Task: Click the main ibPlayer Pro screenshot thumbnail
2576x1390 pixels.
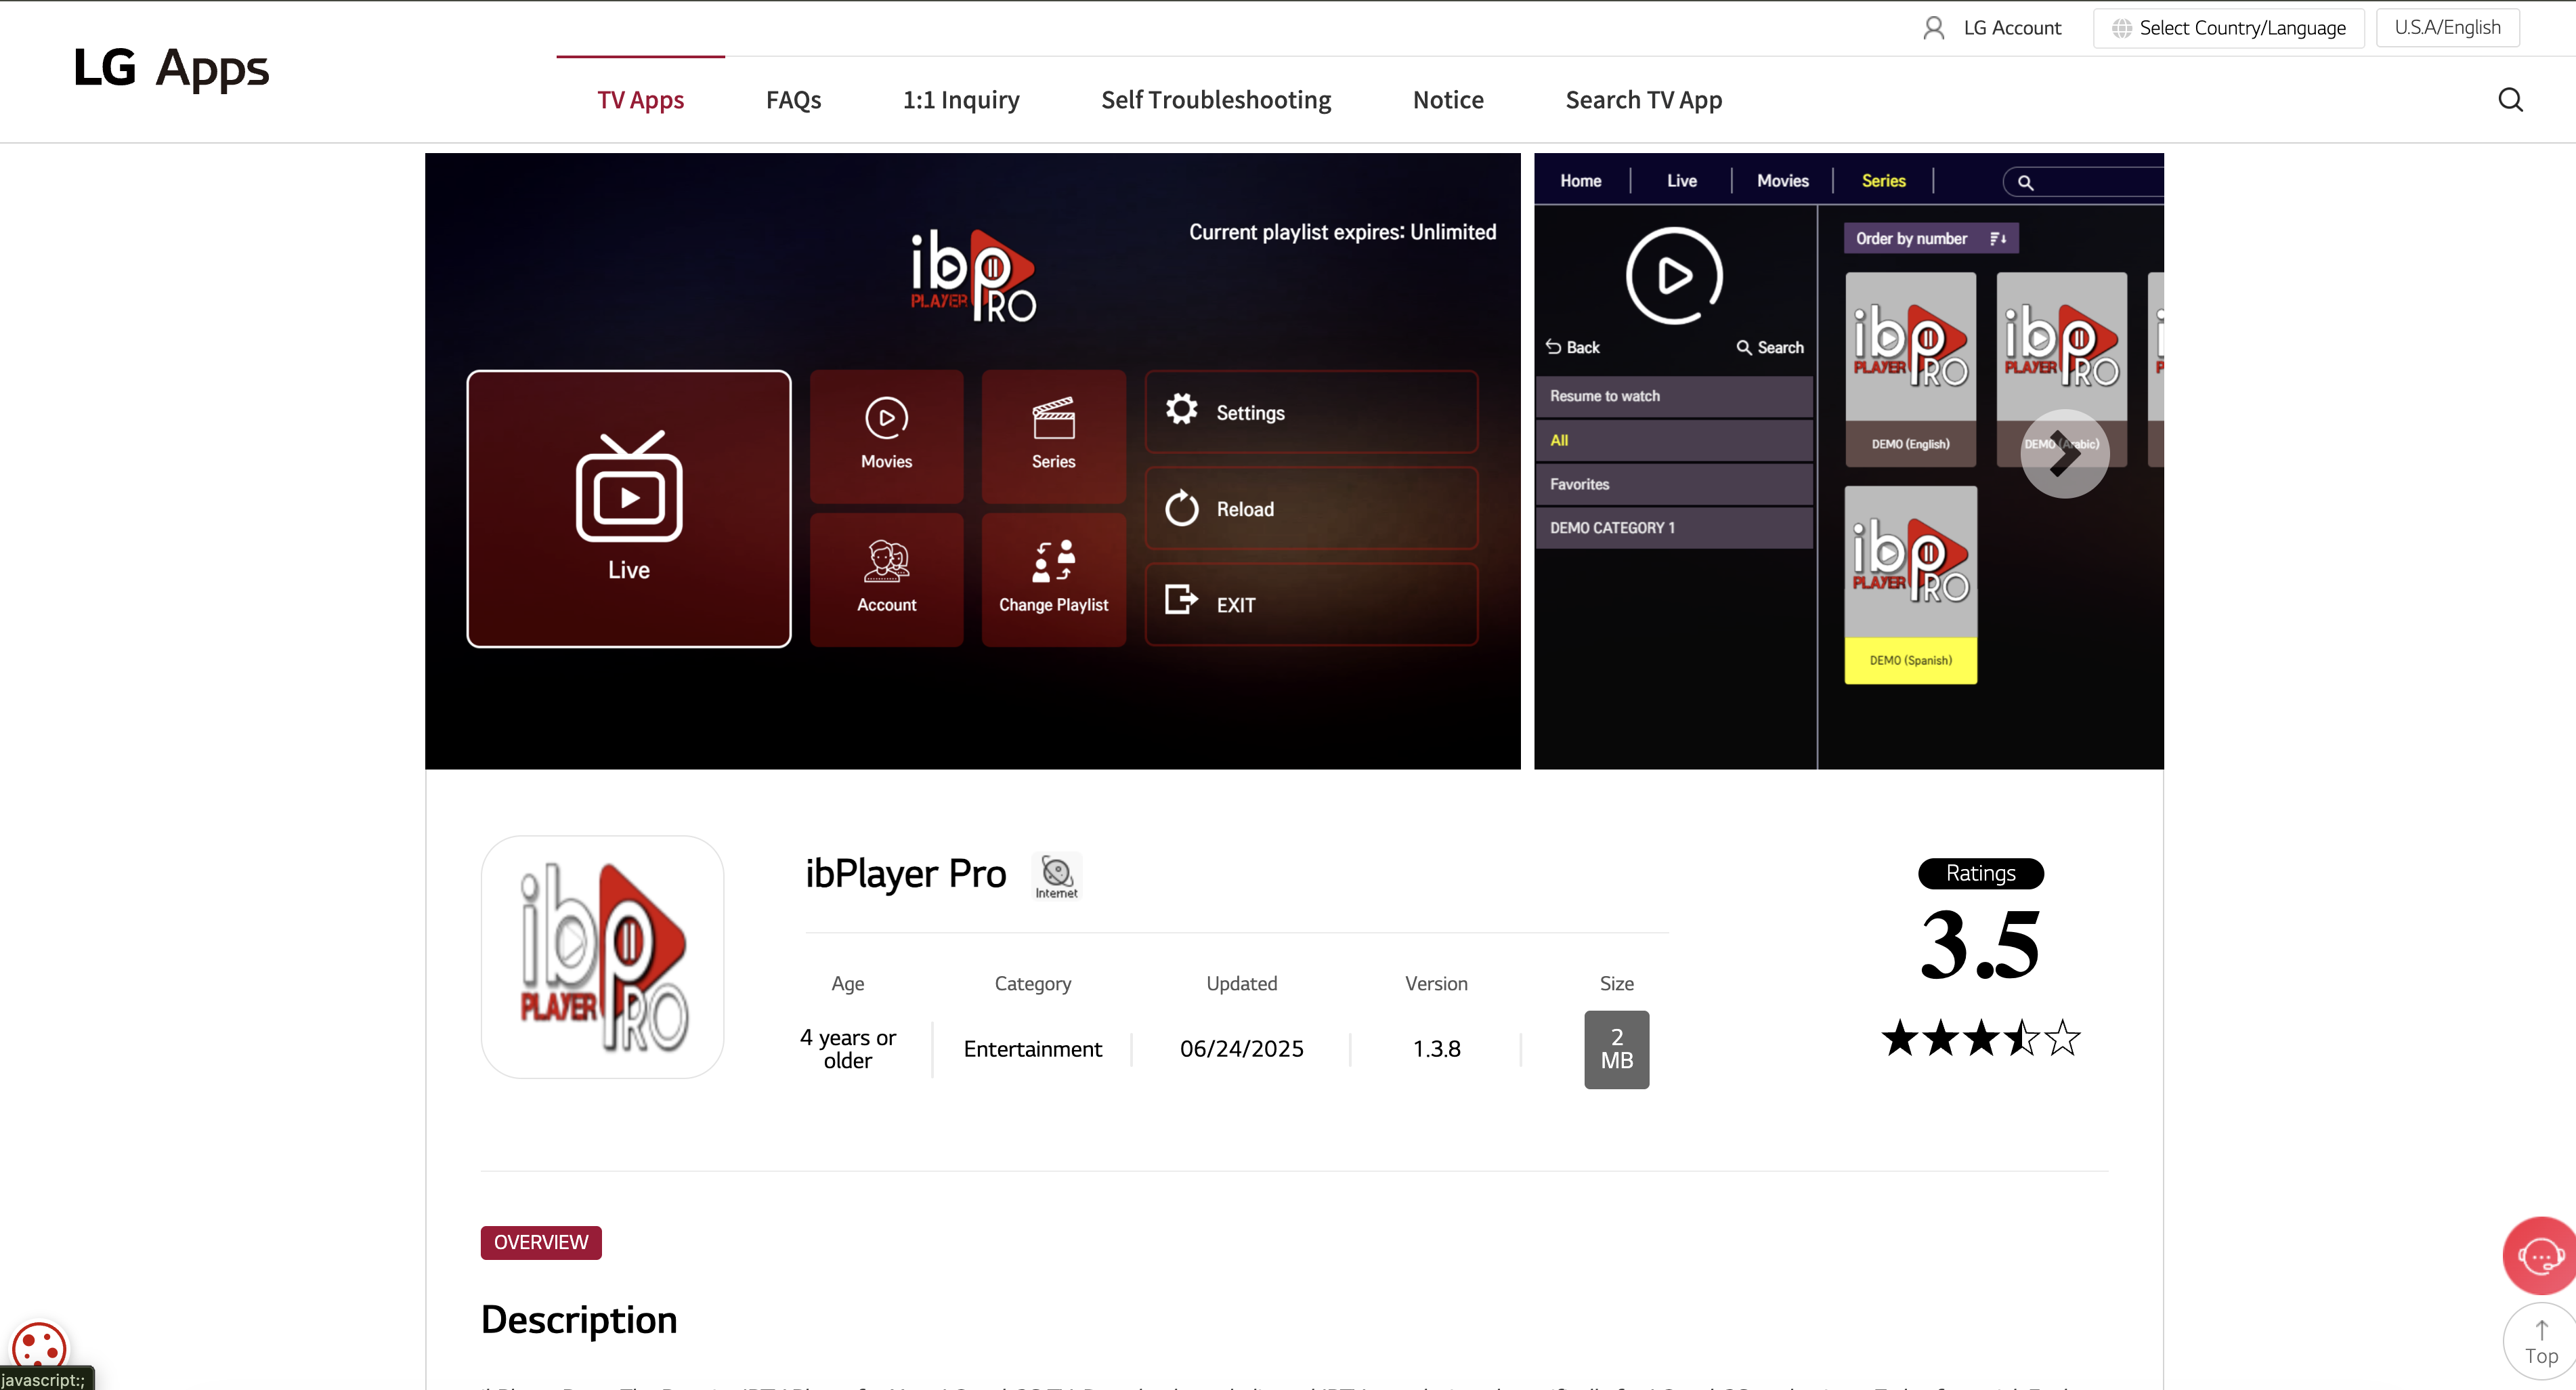Action: (x=972, y=461)
